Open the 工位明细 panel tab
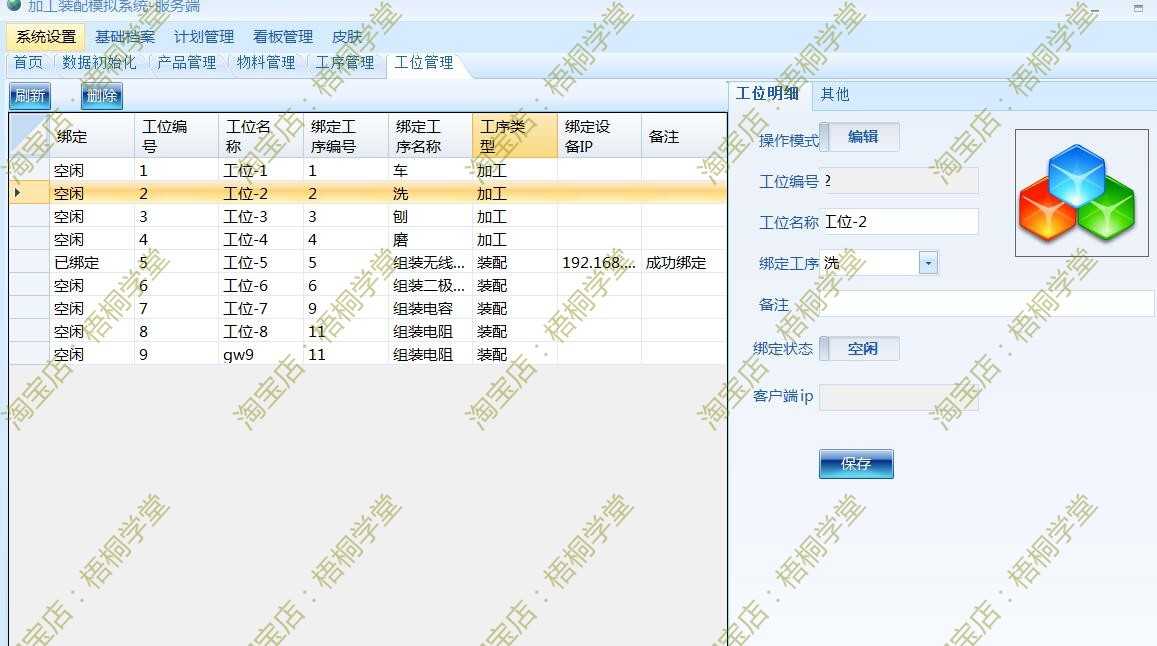 767,94
